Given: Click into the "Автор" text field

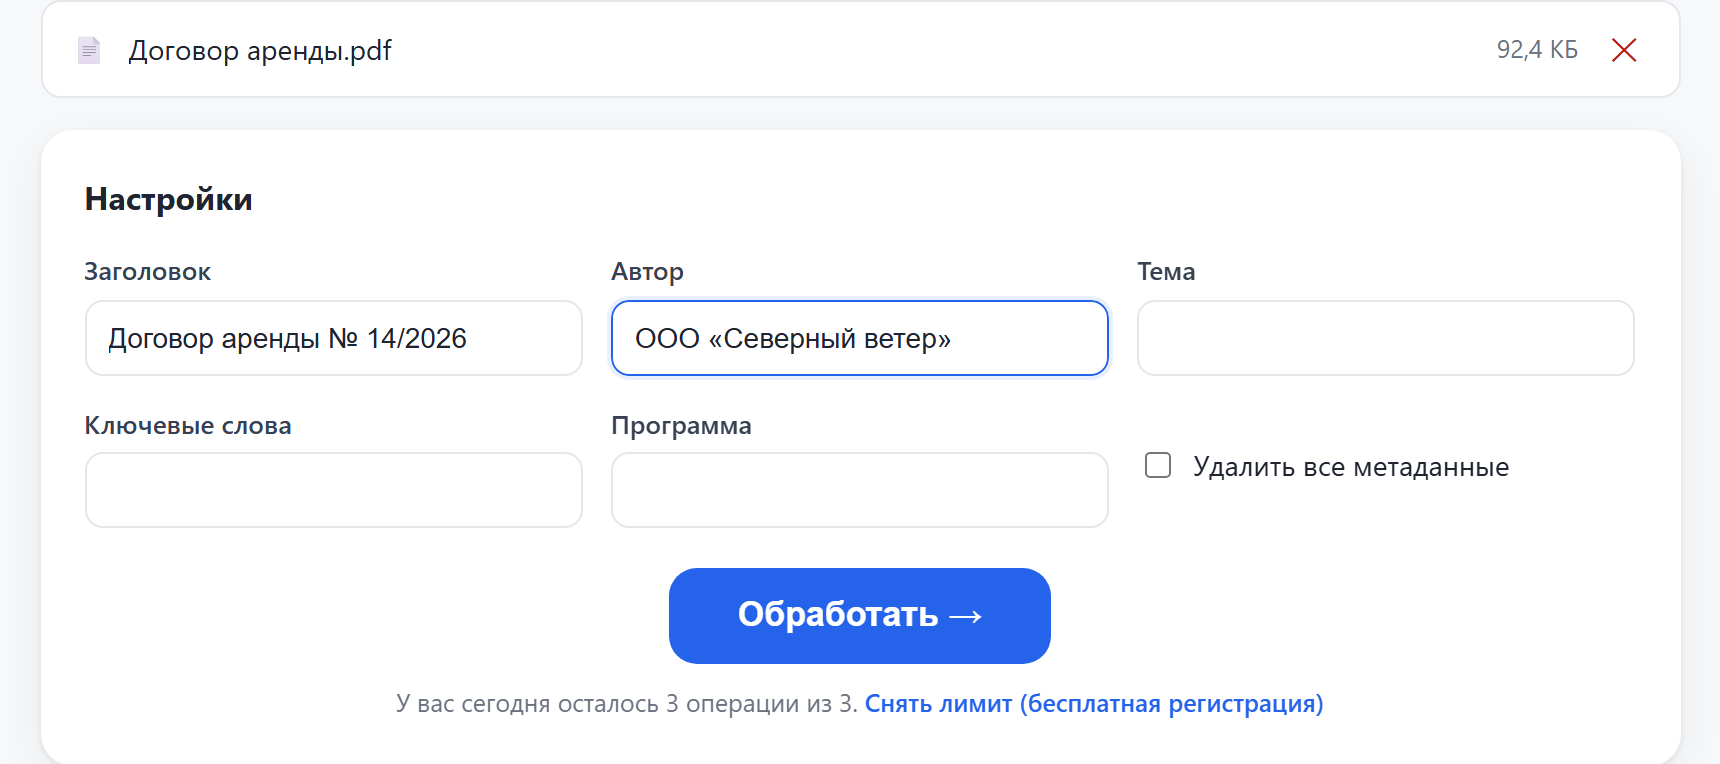Looking at the screenshot, I should 860,338.
